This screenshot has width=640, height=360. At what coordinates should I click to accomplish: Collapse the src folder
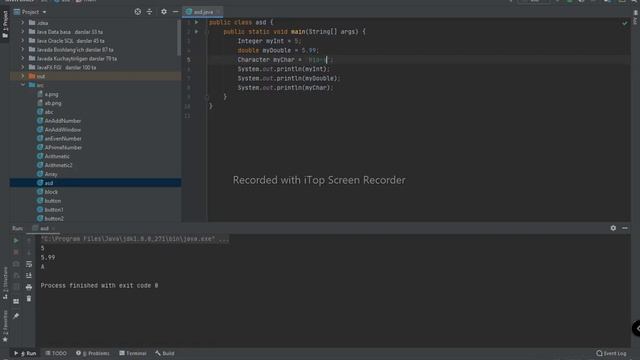click(x=23, y=85)
